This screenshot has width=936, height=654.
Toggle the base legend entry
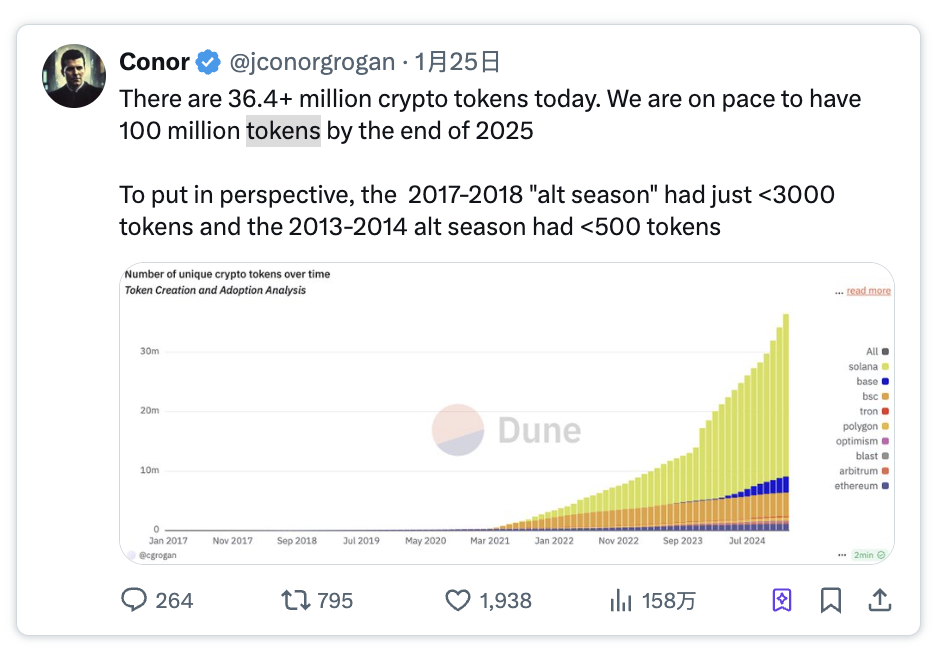[x=872, y=381]
